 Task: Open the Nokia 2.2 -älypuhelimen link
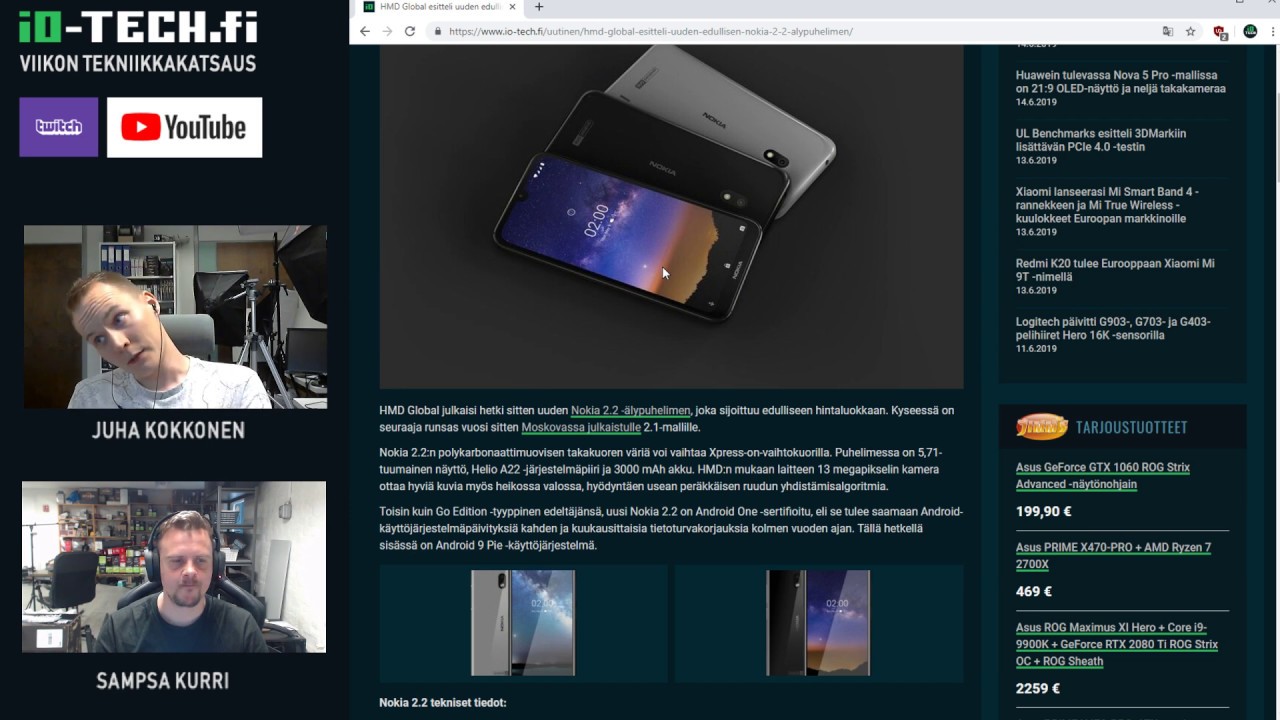630,411
